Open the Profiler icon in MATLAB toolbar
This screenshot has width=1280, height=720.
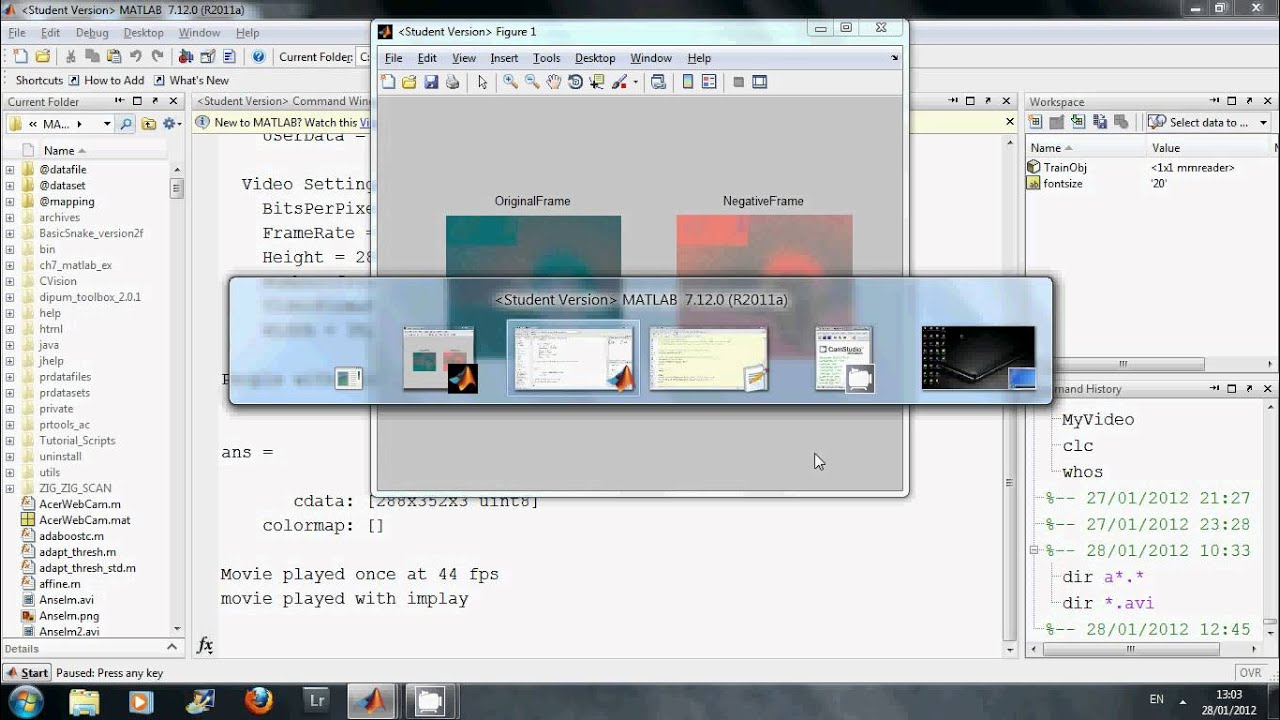(229, 57)
